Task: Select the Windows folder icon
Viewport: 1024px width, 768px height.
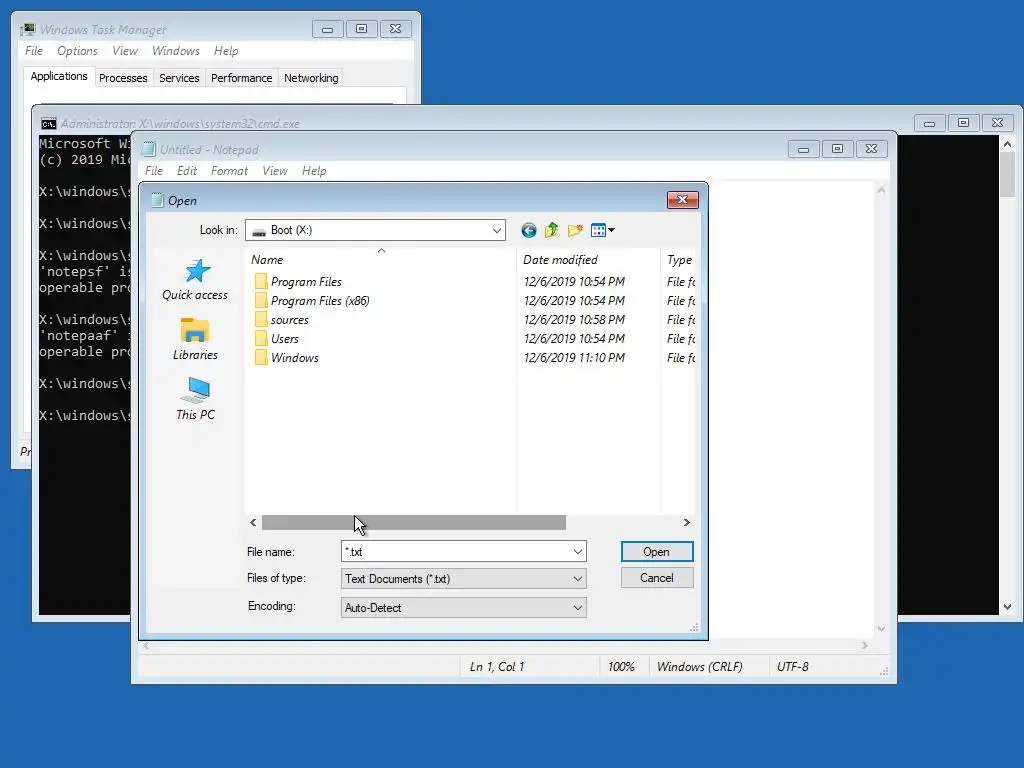Action: click(261, 357)
